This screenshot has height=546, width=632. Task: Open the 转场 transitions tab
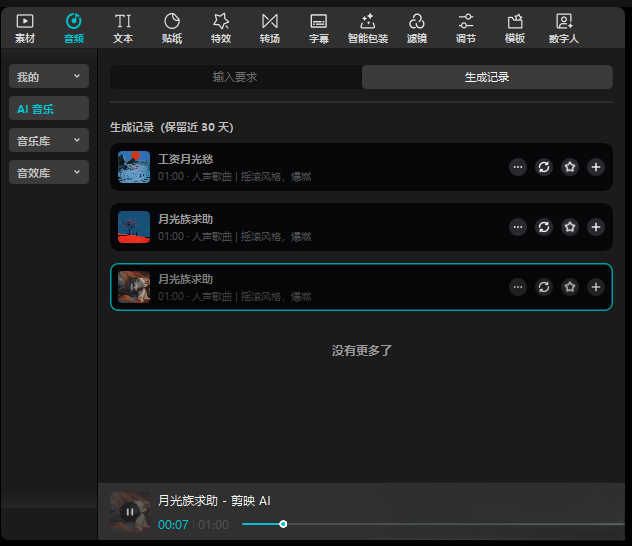[270, 29]
